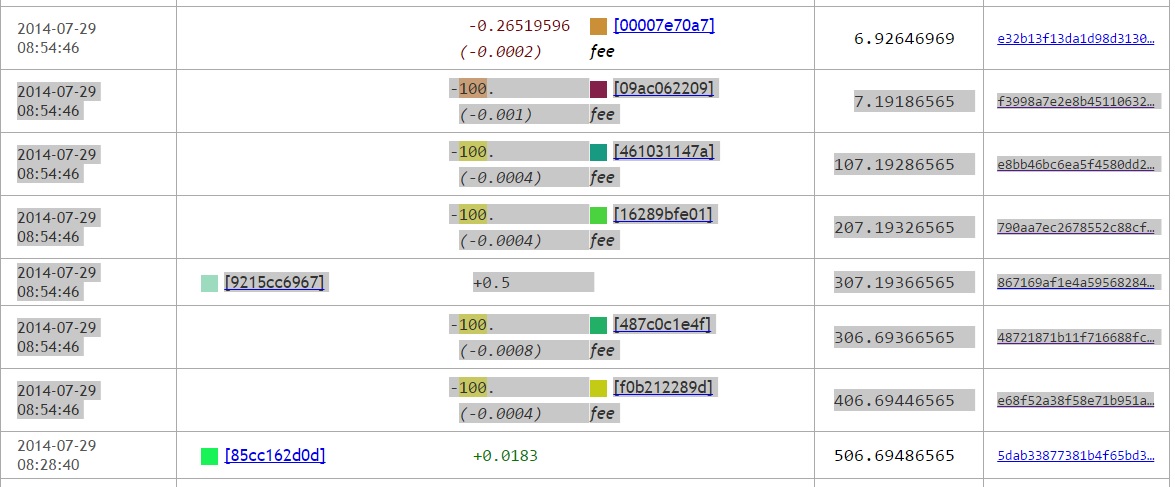Open transaction hash 48721871b11f716688fc
The image size is (1175, 487).
pos(1075,338)
